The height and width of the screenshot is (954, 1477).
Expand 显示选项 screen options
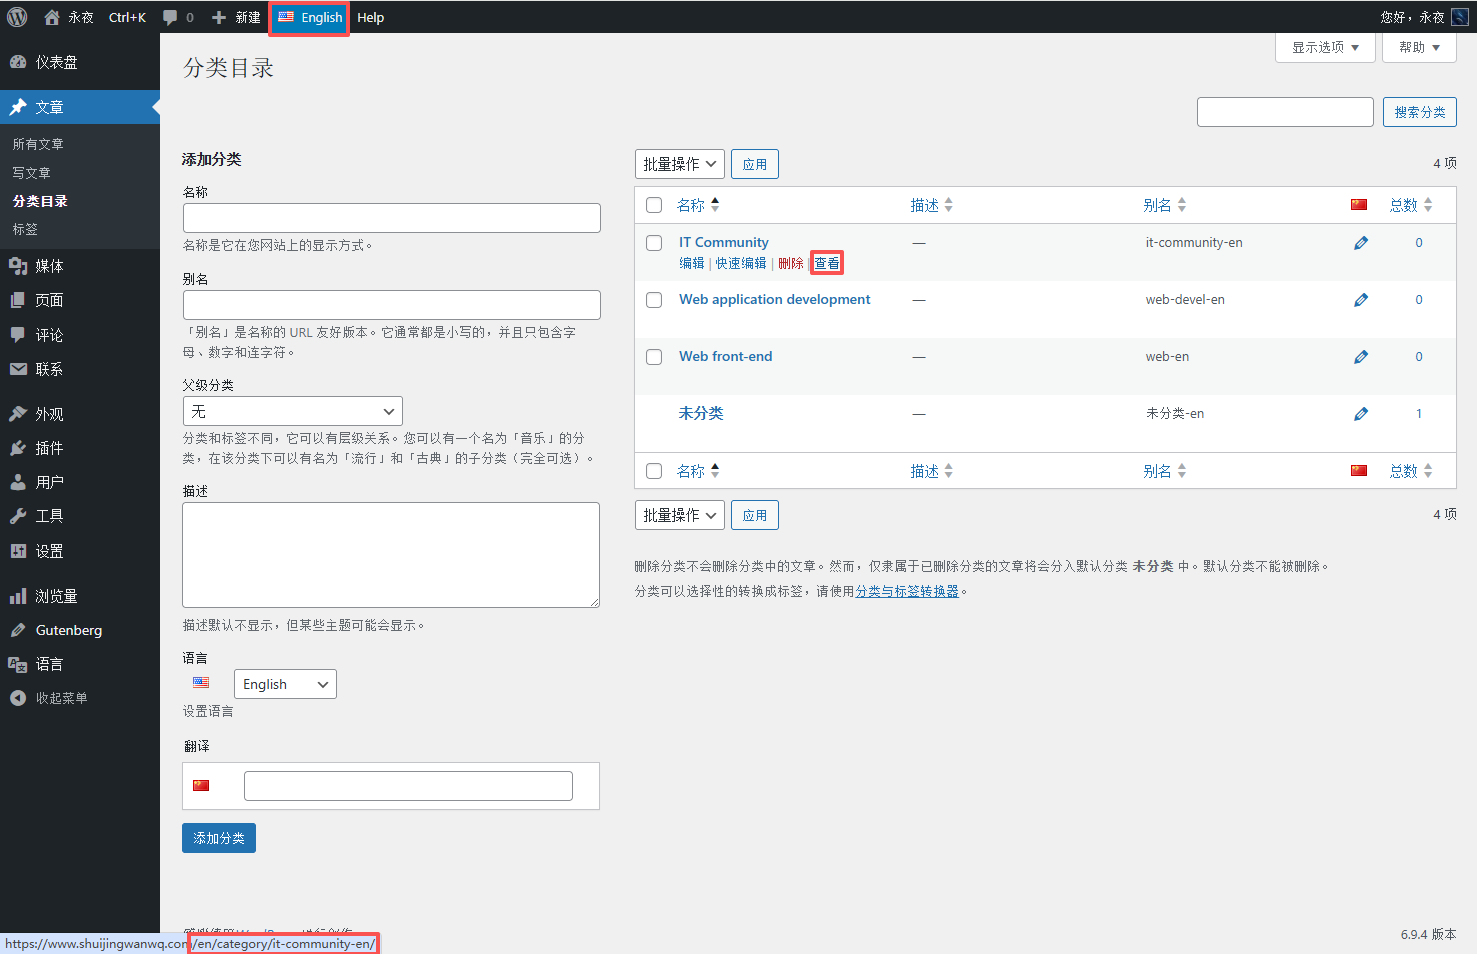click(1325, 47)
